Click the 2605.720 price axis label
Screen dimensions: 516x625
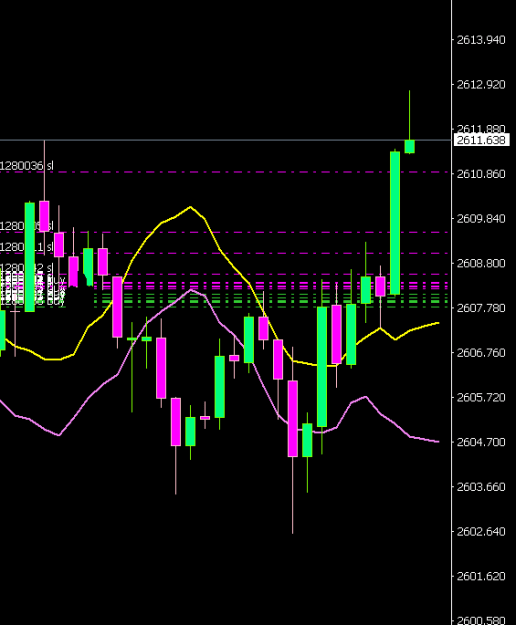481,397
